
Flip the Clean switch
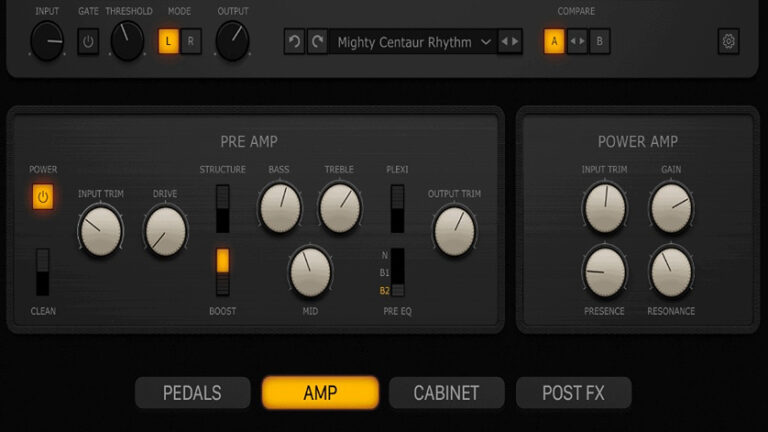pyautogui.click(x=43, y=272)
